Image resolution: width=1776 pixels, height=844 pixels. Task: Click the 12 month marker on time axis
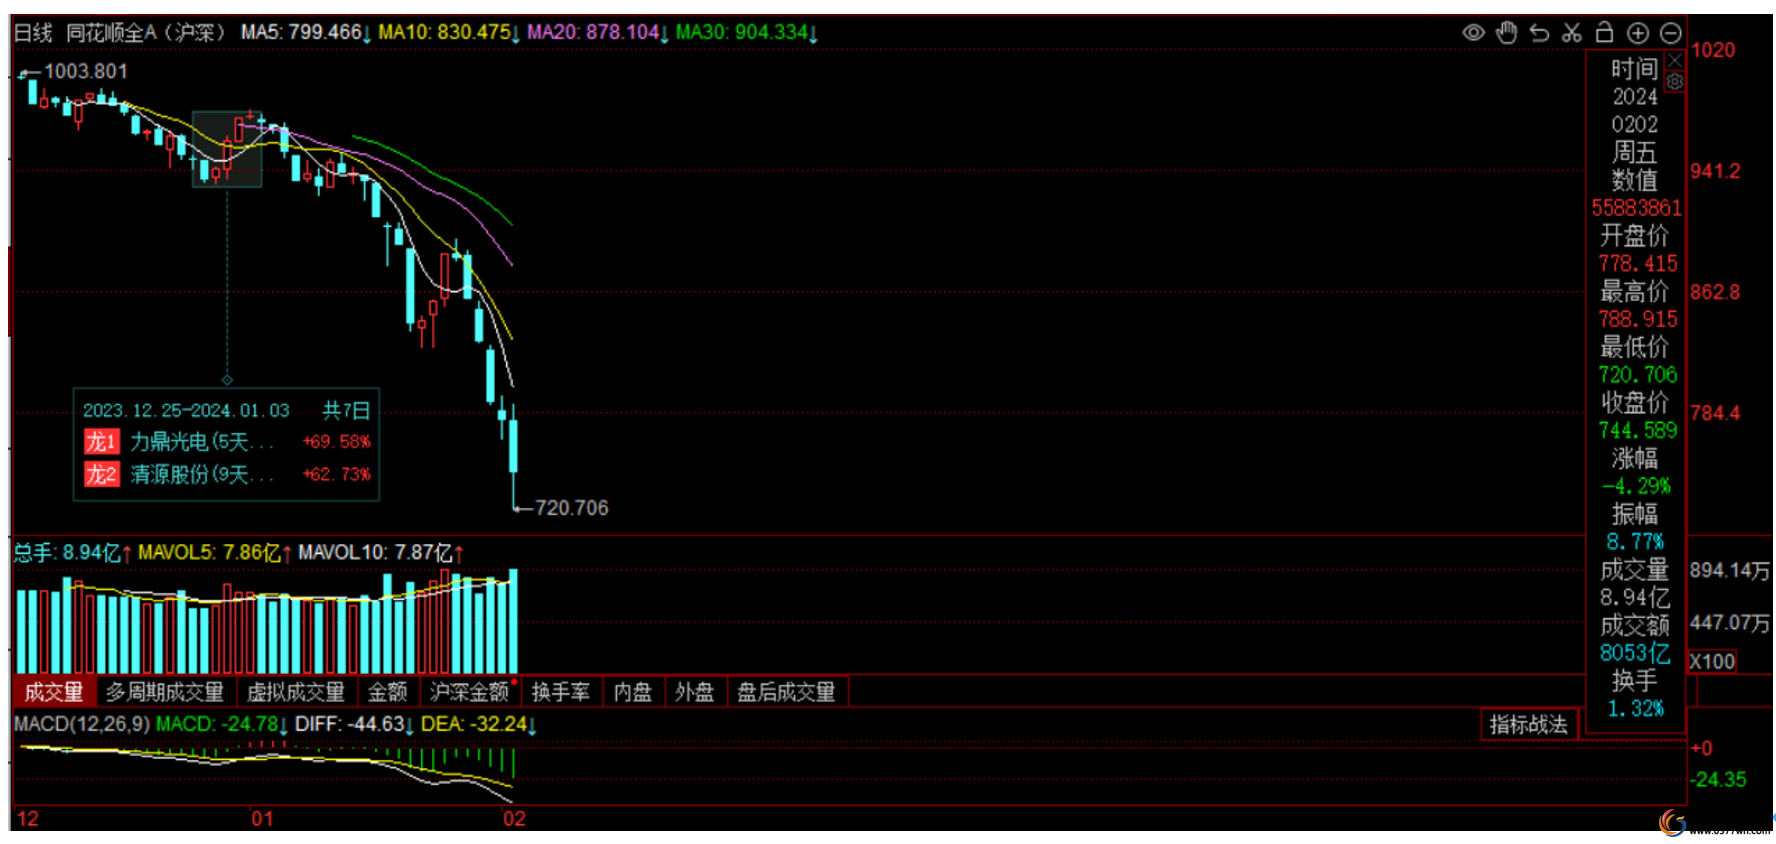click(28, 819)
